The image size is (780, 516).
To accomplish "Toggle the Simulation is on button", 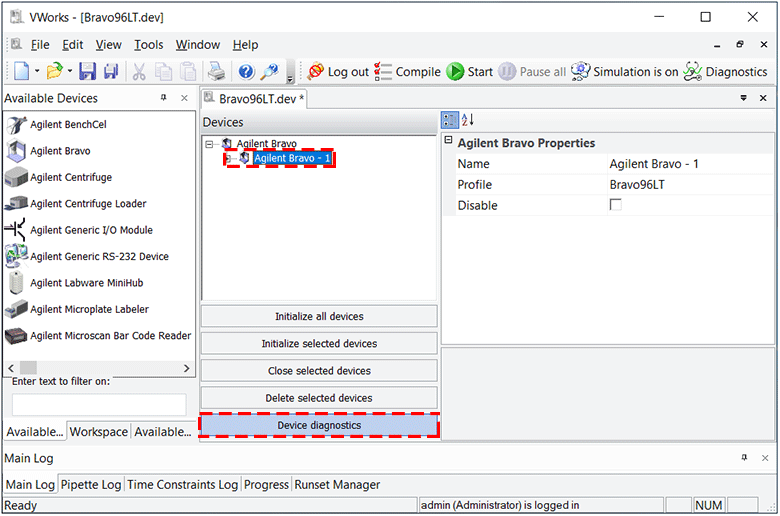I will 625,72.
